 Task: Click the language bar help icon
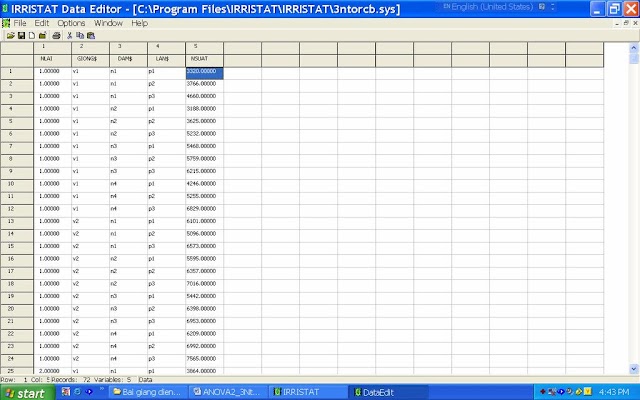tap(542, 7)
